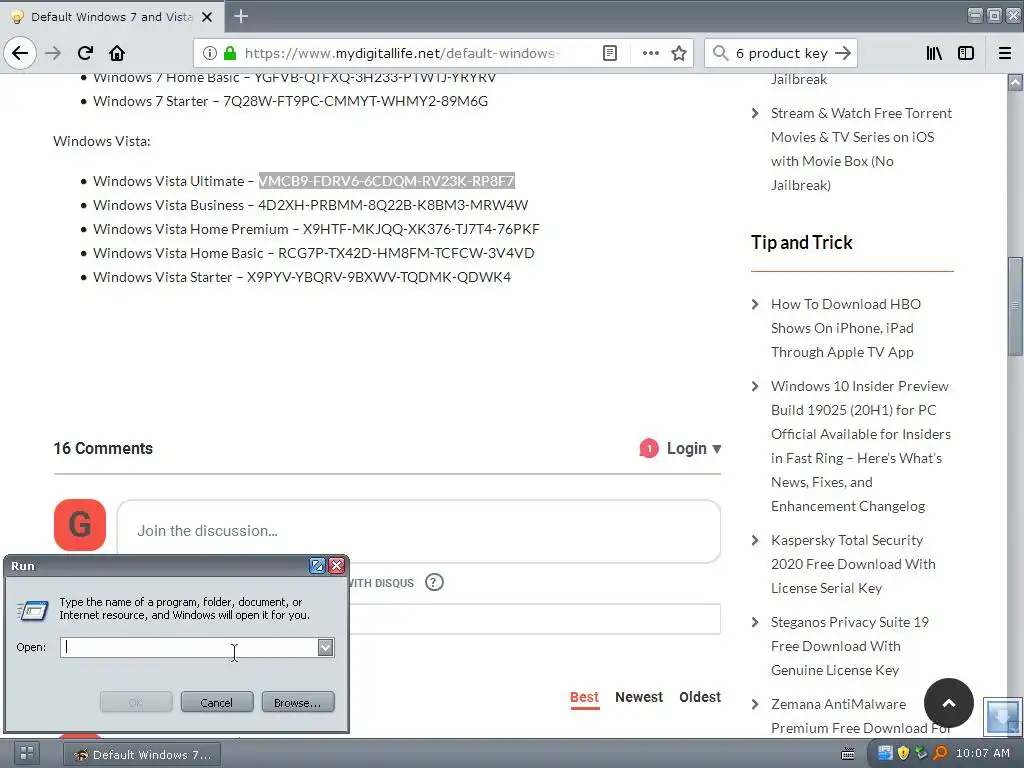Click the Disqus help question mark icon
The image size is (1024, 768).
click(x=434, y=582)
